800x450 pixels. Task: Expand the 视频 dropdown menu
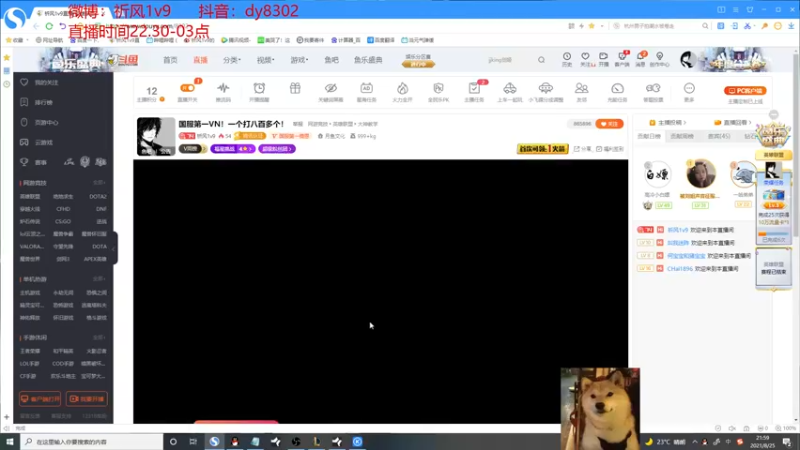click(x=265, y=60)
